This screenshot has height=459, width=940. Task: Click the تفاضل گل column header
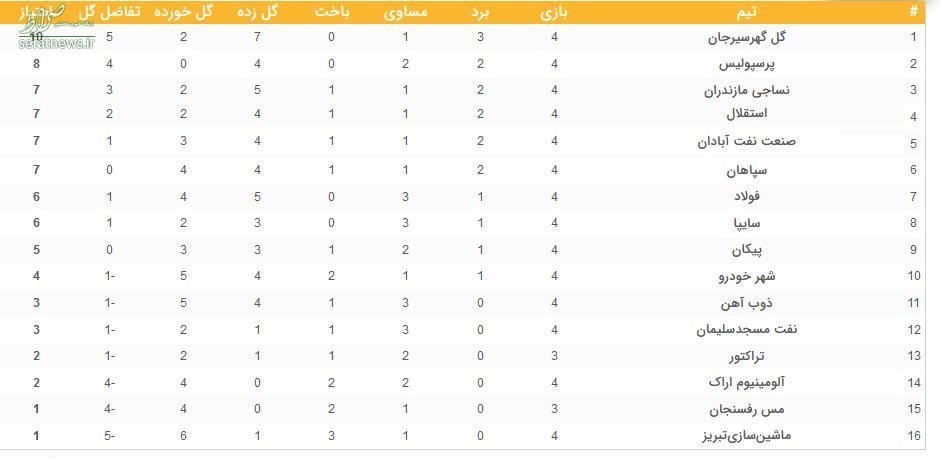(109, 12)
